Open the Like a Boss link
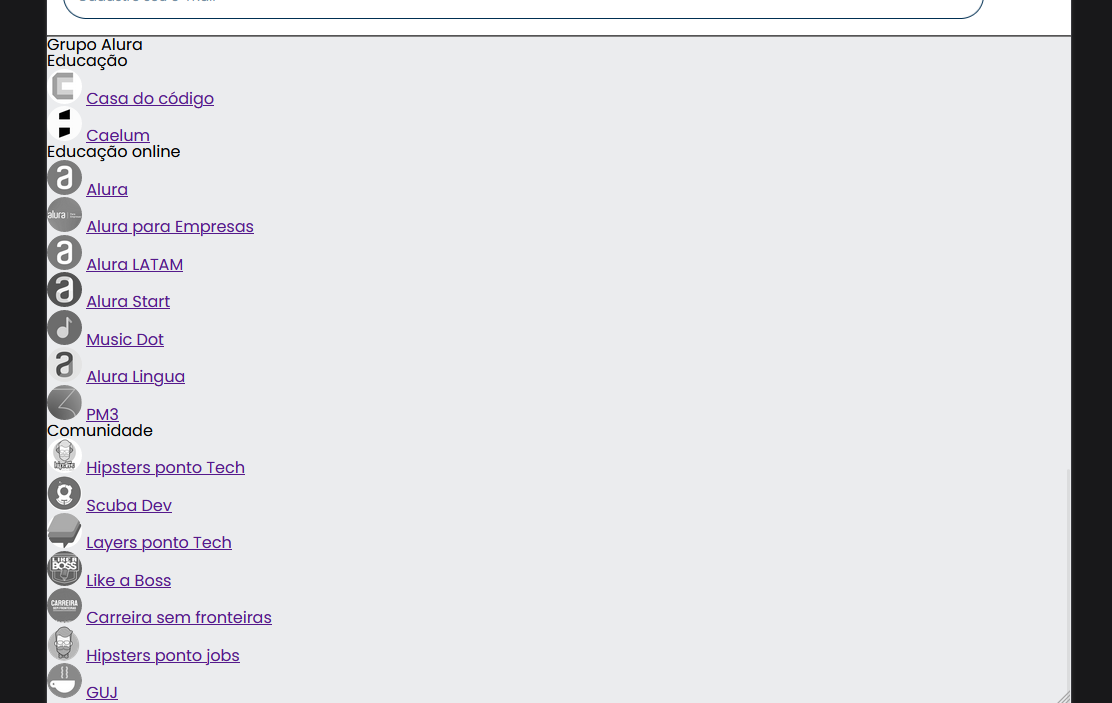This screenshot has width=1112, height=703. click(x=128, y=581)
